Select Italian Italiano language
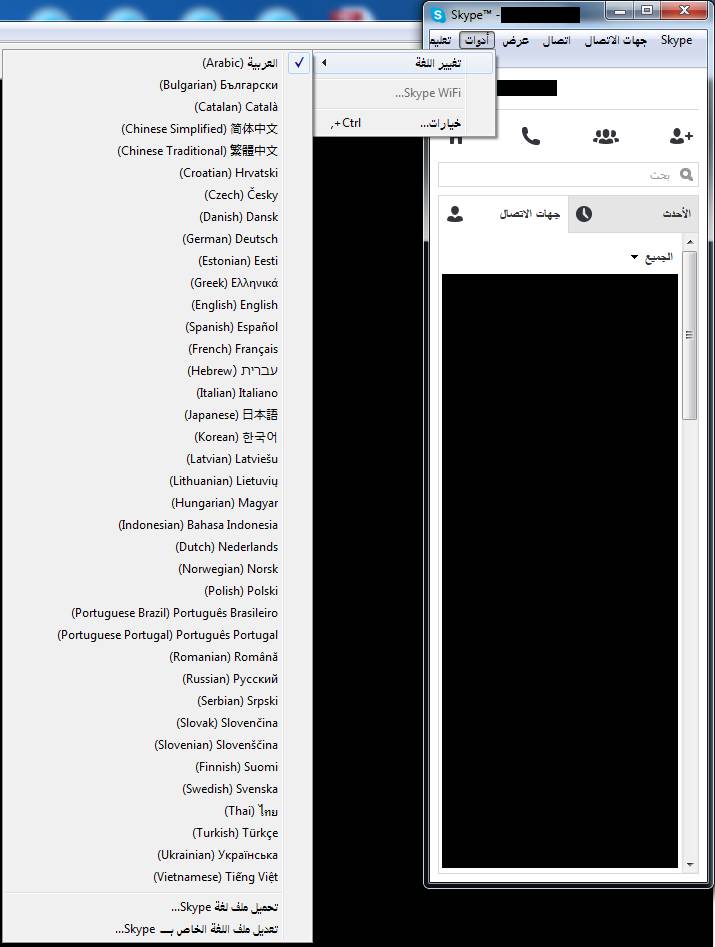Viewport: 715px width, 947px height. click(157, 393)
